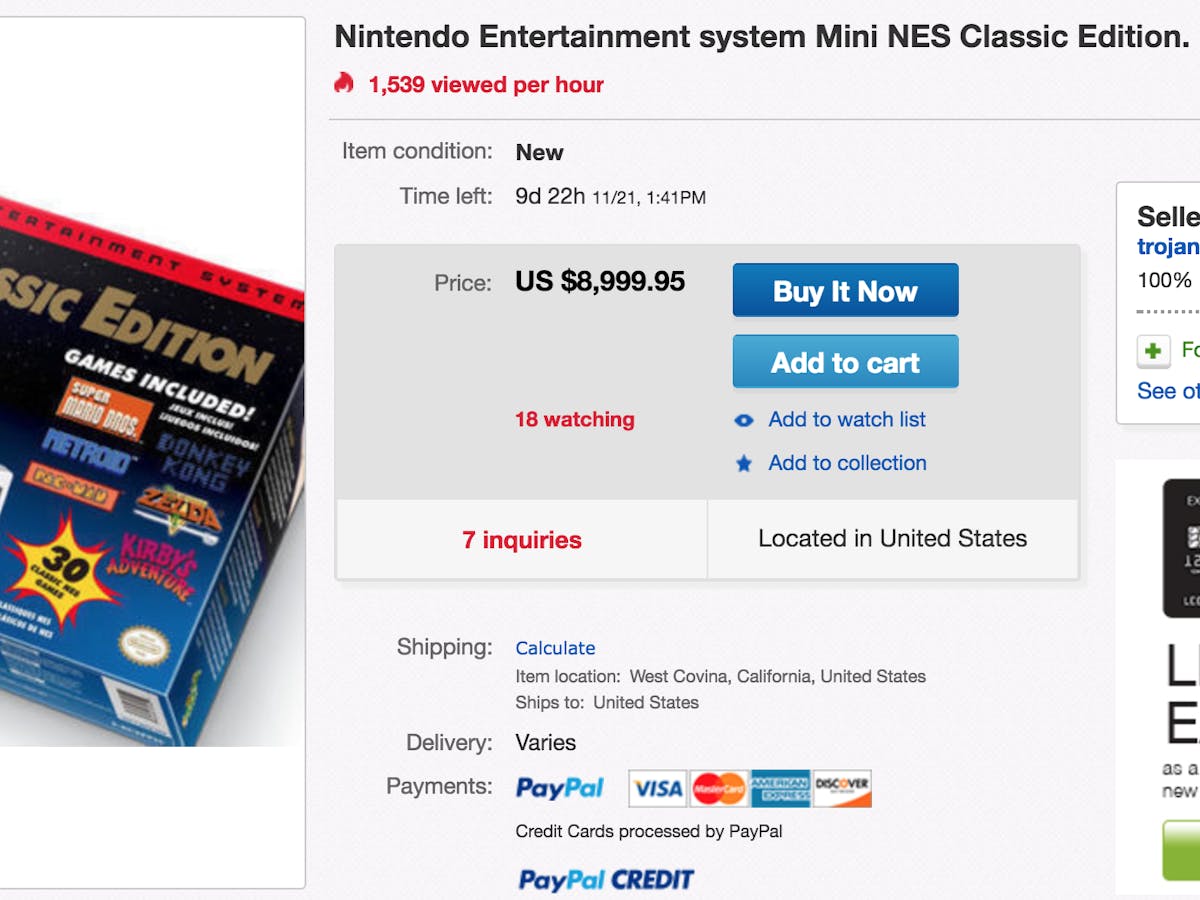Click the flame icon beside viewed per hour
Screen dimensions: 1200x900
[344, 83]
